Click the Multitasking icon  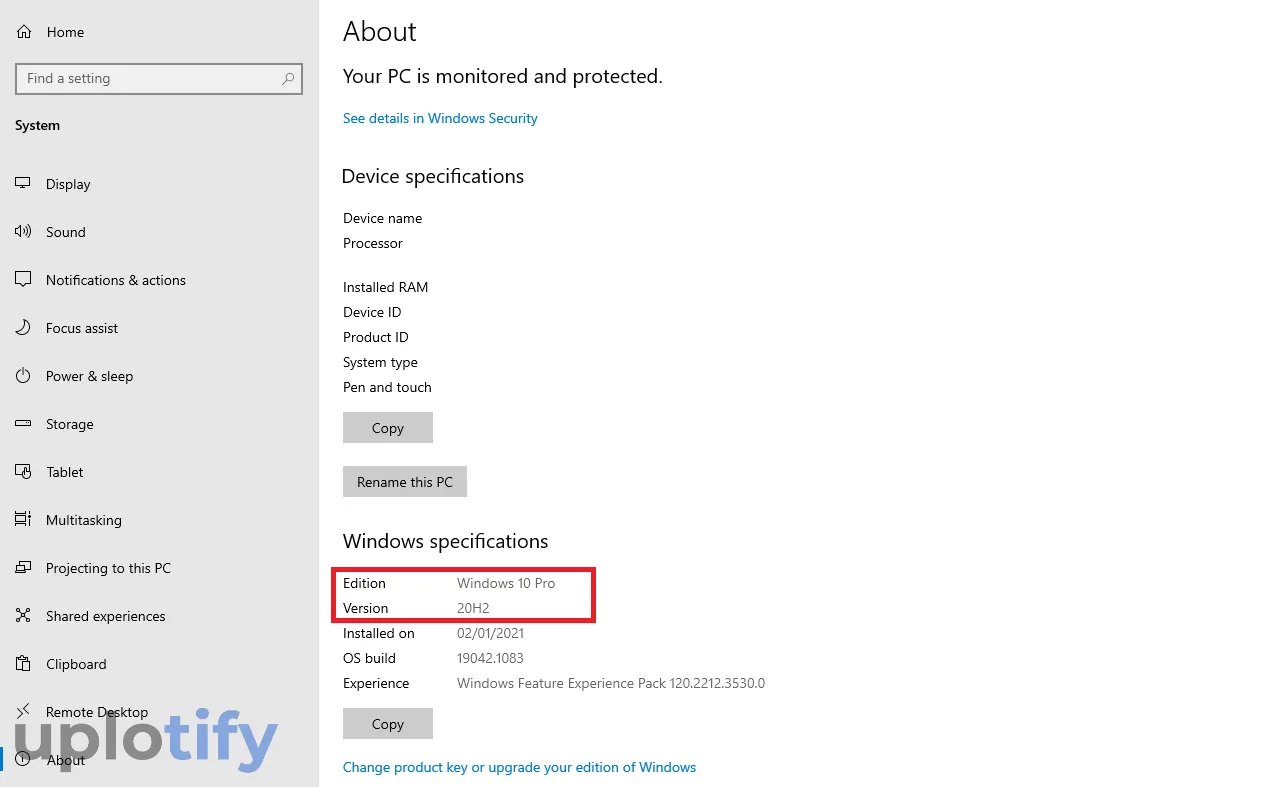23,520
